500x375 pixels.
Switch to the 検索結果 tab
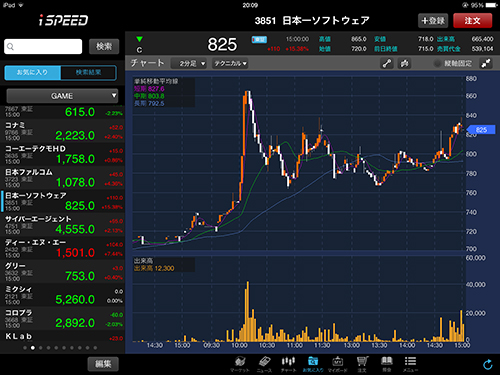coord(88,72)
